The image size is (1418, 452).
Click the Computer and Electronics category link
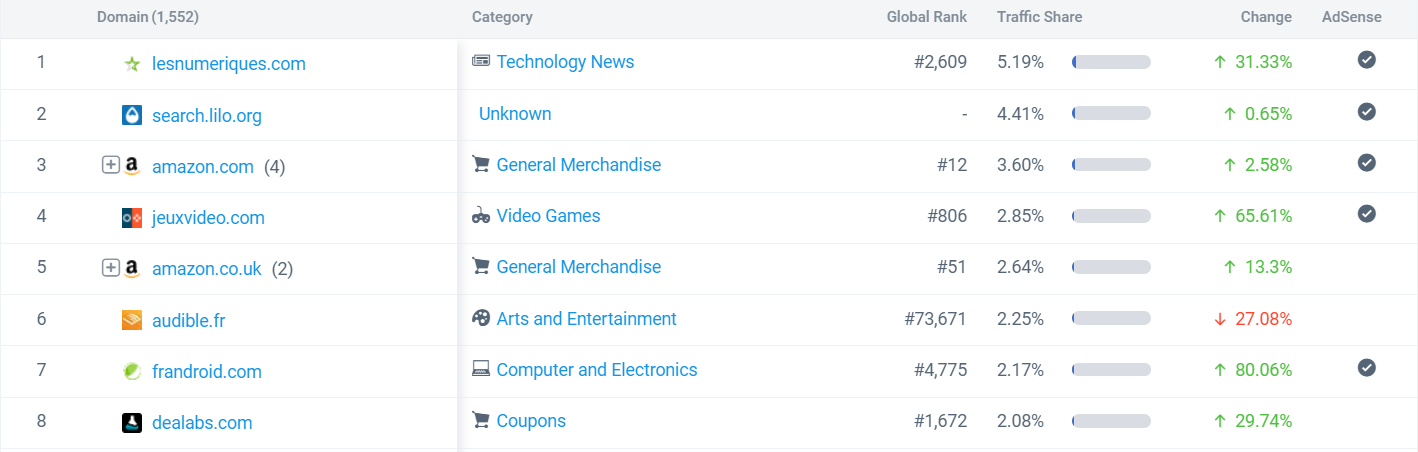pos(597,370)
